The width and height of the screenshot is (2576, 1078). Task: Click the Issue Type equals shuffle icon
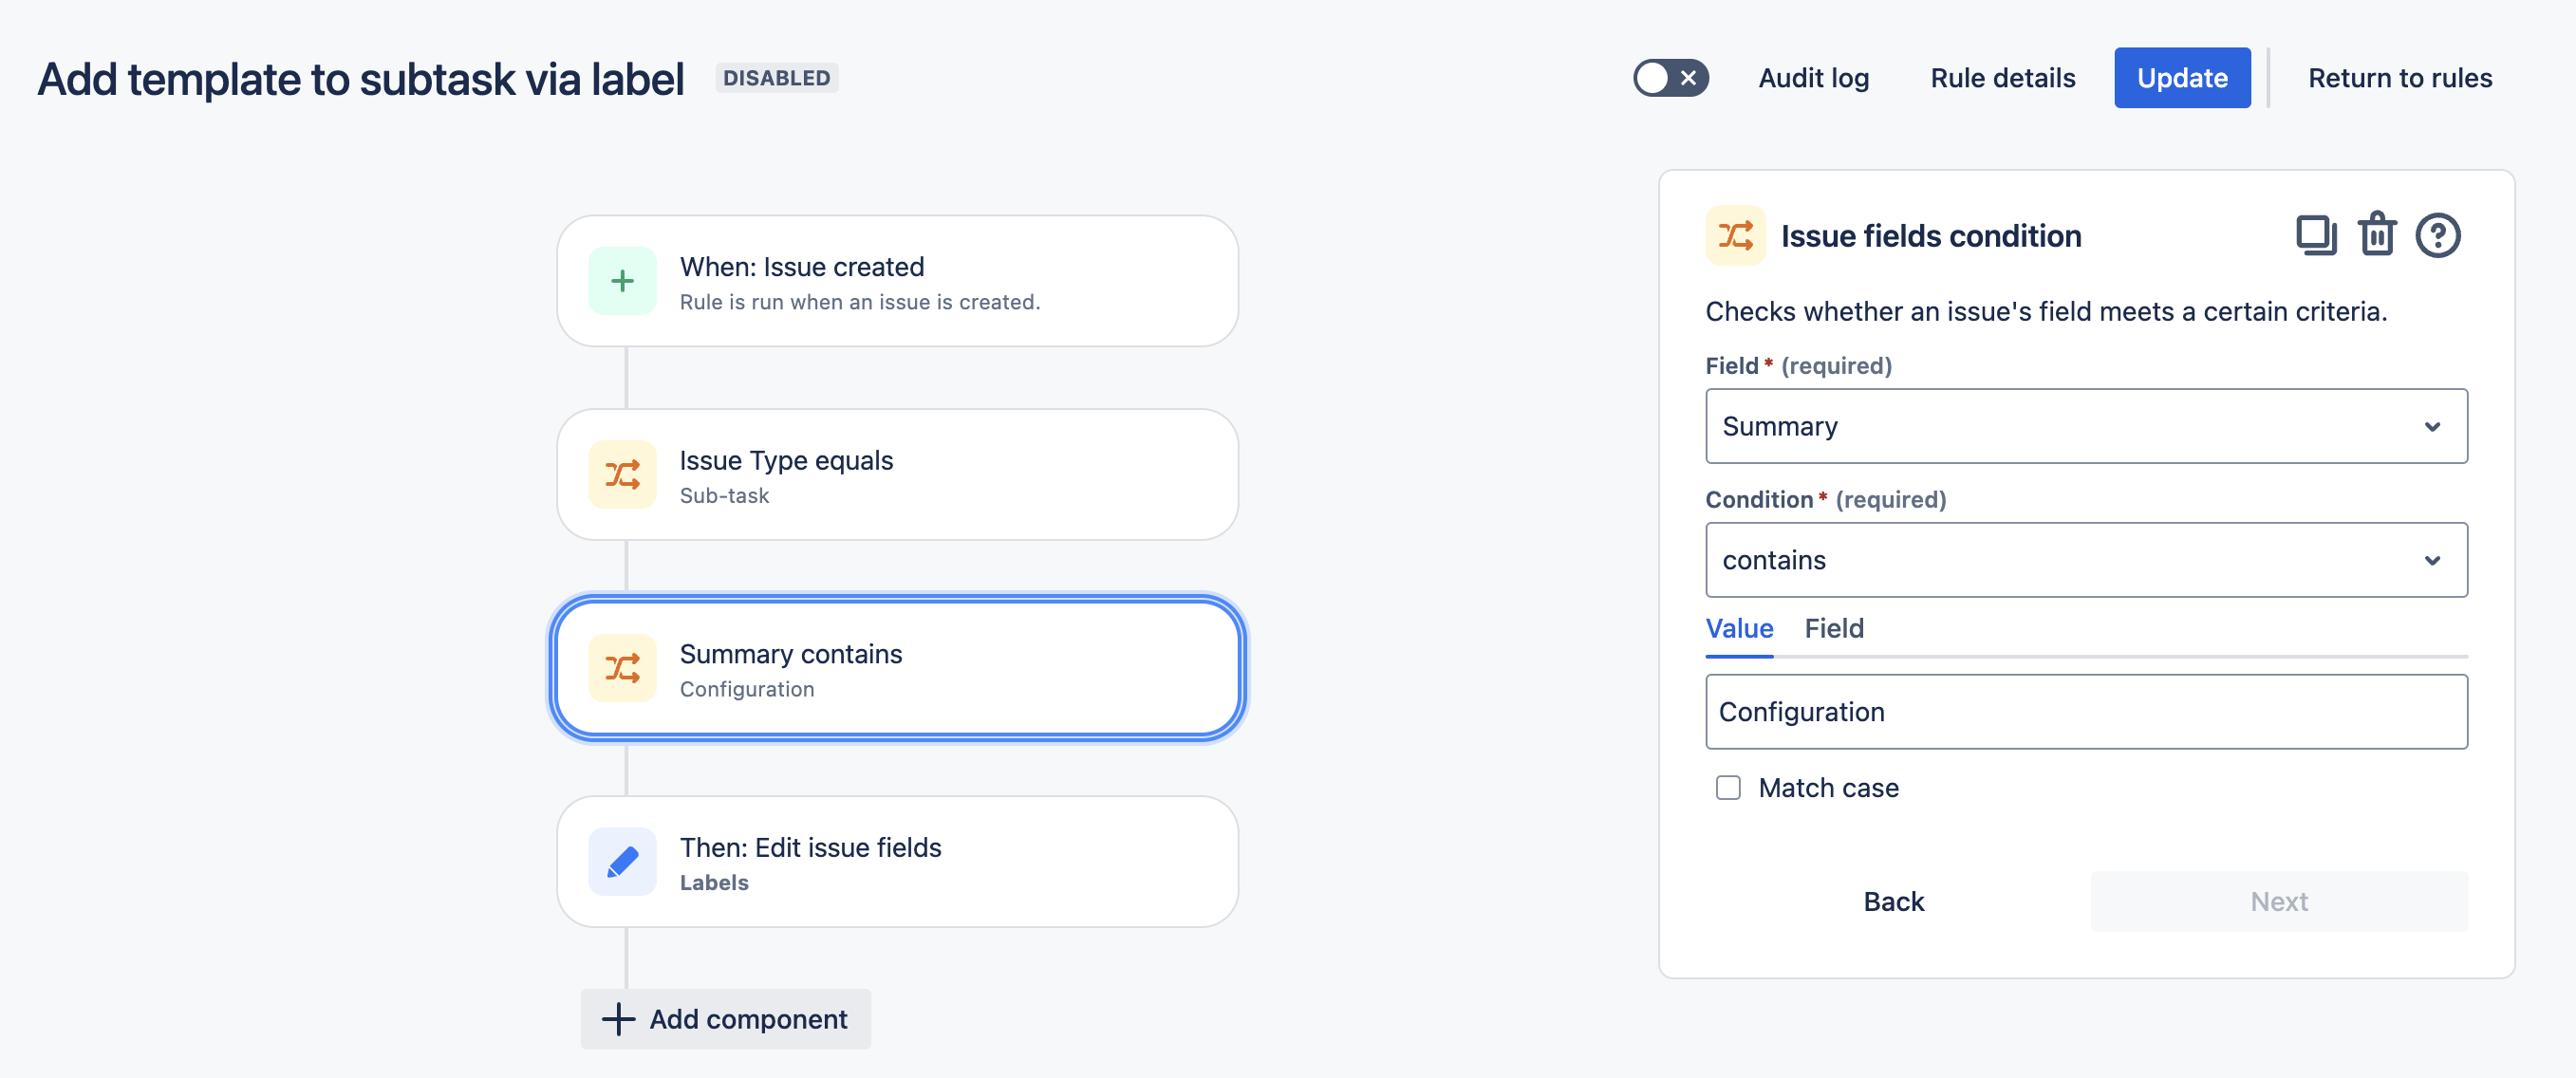pyautogui.click(x=622, y=475)
